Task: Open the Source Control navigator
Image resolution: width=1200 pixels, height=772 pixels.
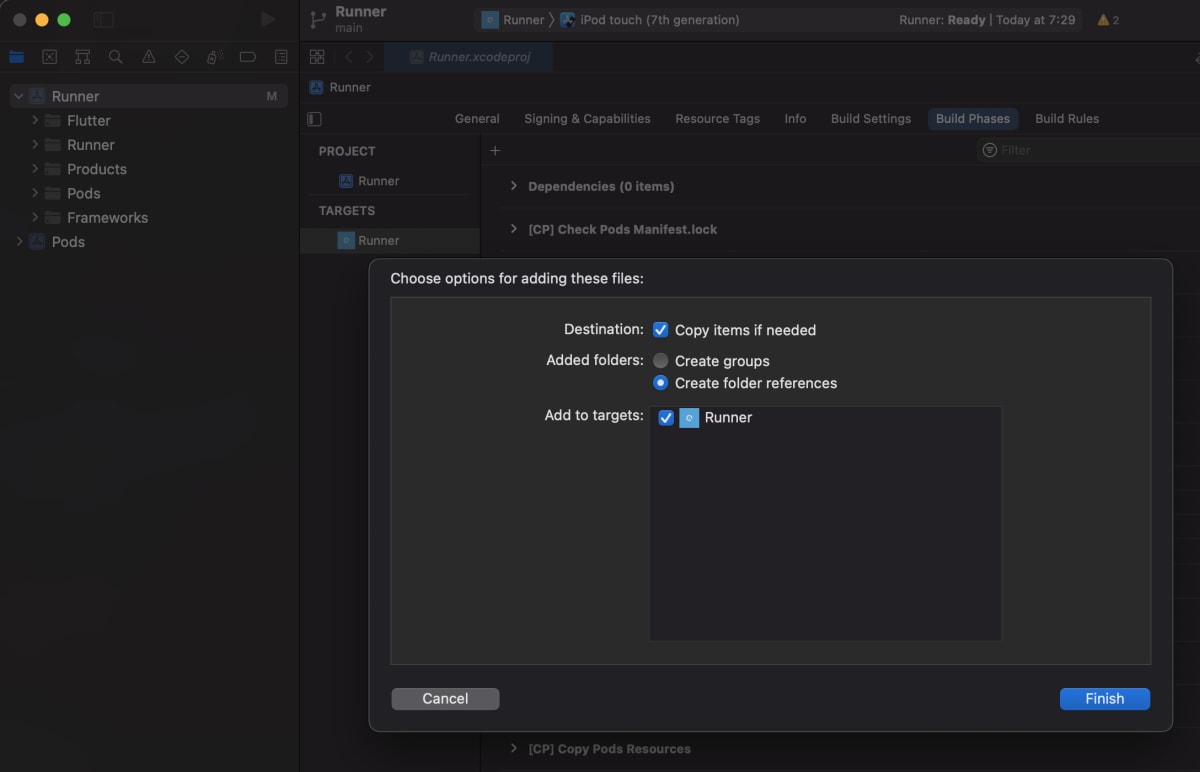Action: click(49, 57)
